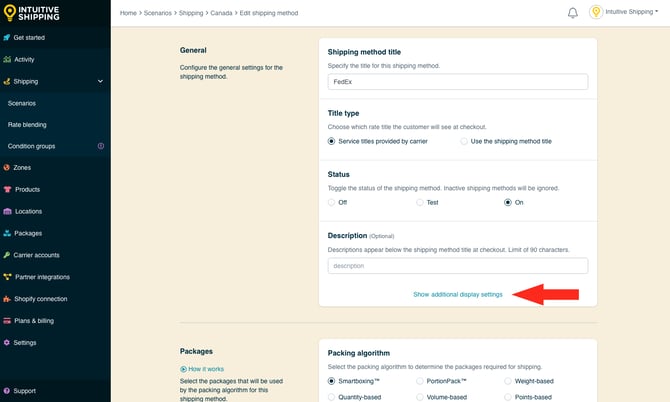
Task: Click the How it works play icon
Action: [183, 369]
